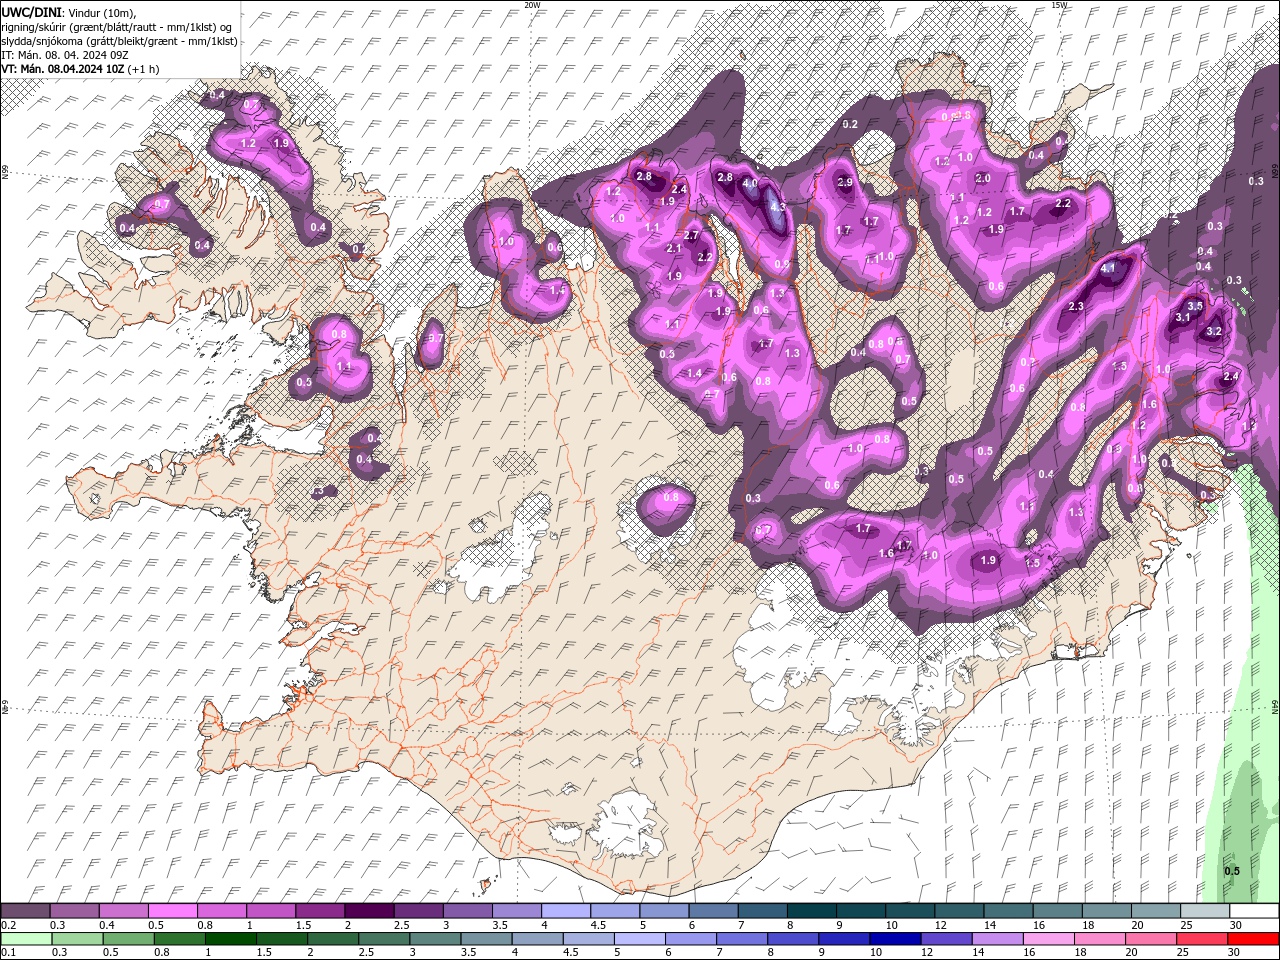1280x960 pixels.
Task: Click the rain scale swatch labeled 3.5
Action: tap(485, 939)
